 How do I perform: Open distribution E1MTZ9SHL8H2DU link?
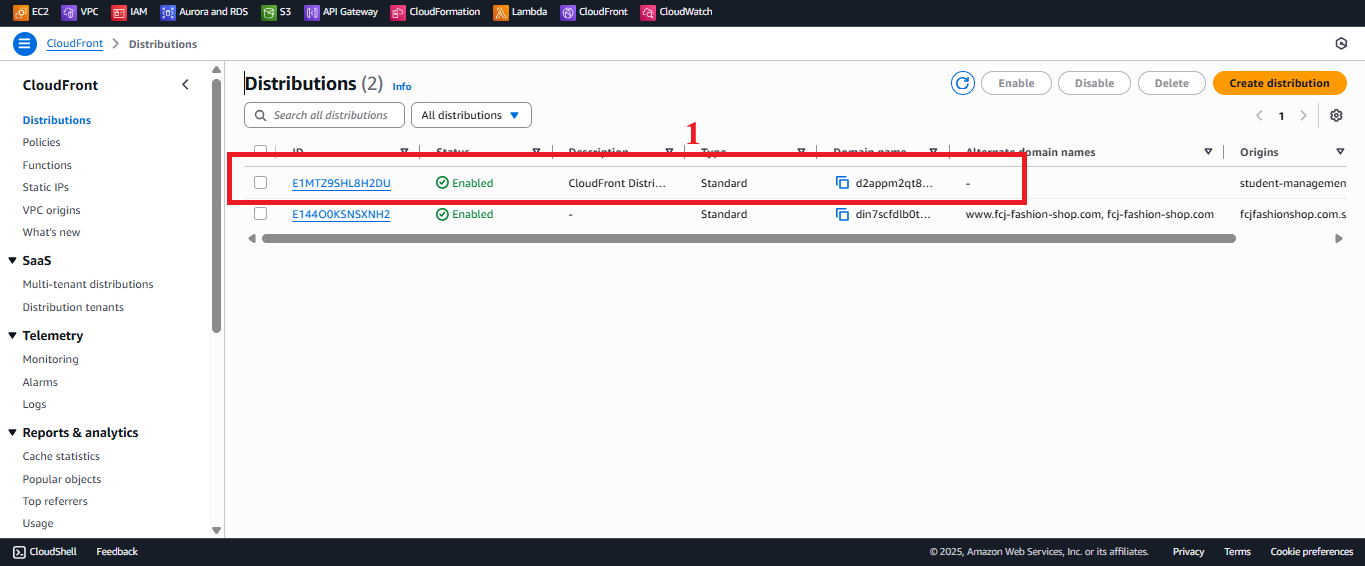[x=341, y=183]
